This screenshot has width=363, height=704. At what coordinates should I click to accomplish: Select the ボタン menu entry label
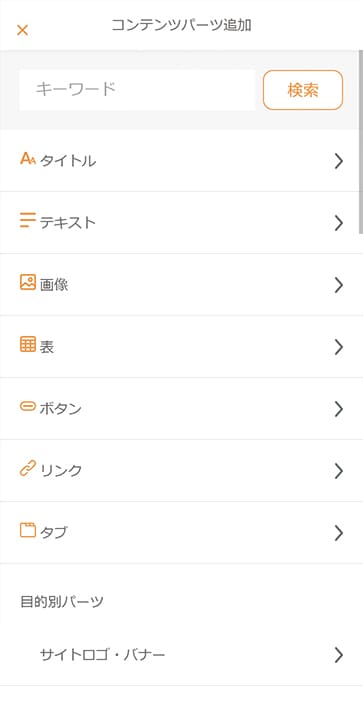click(61, 409)
